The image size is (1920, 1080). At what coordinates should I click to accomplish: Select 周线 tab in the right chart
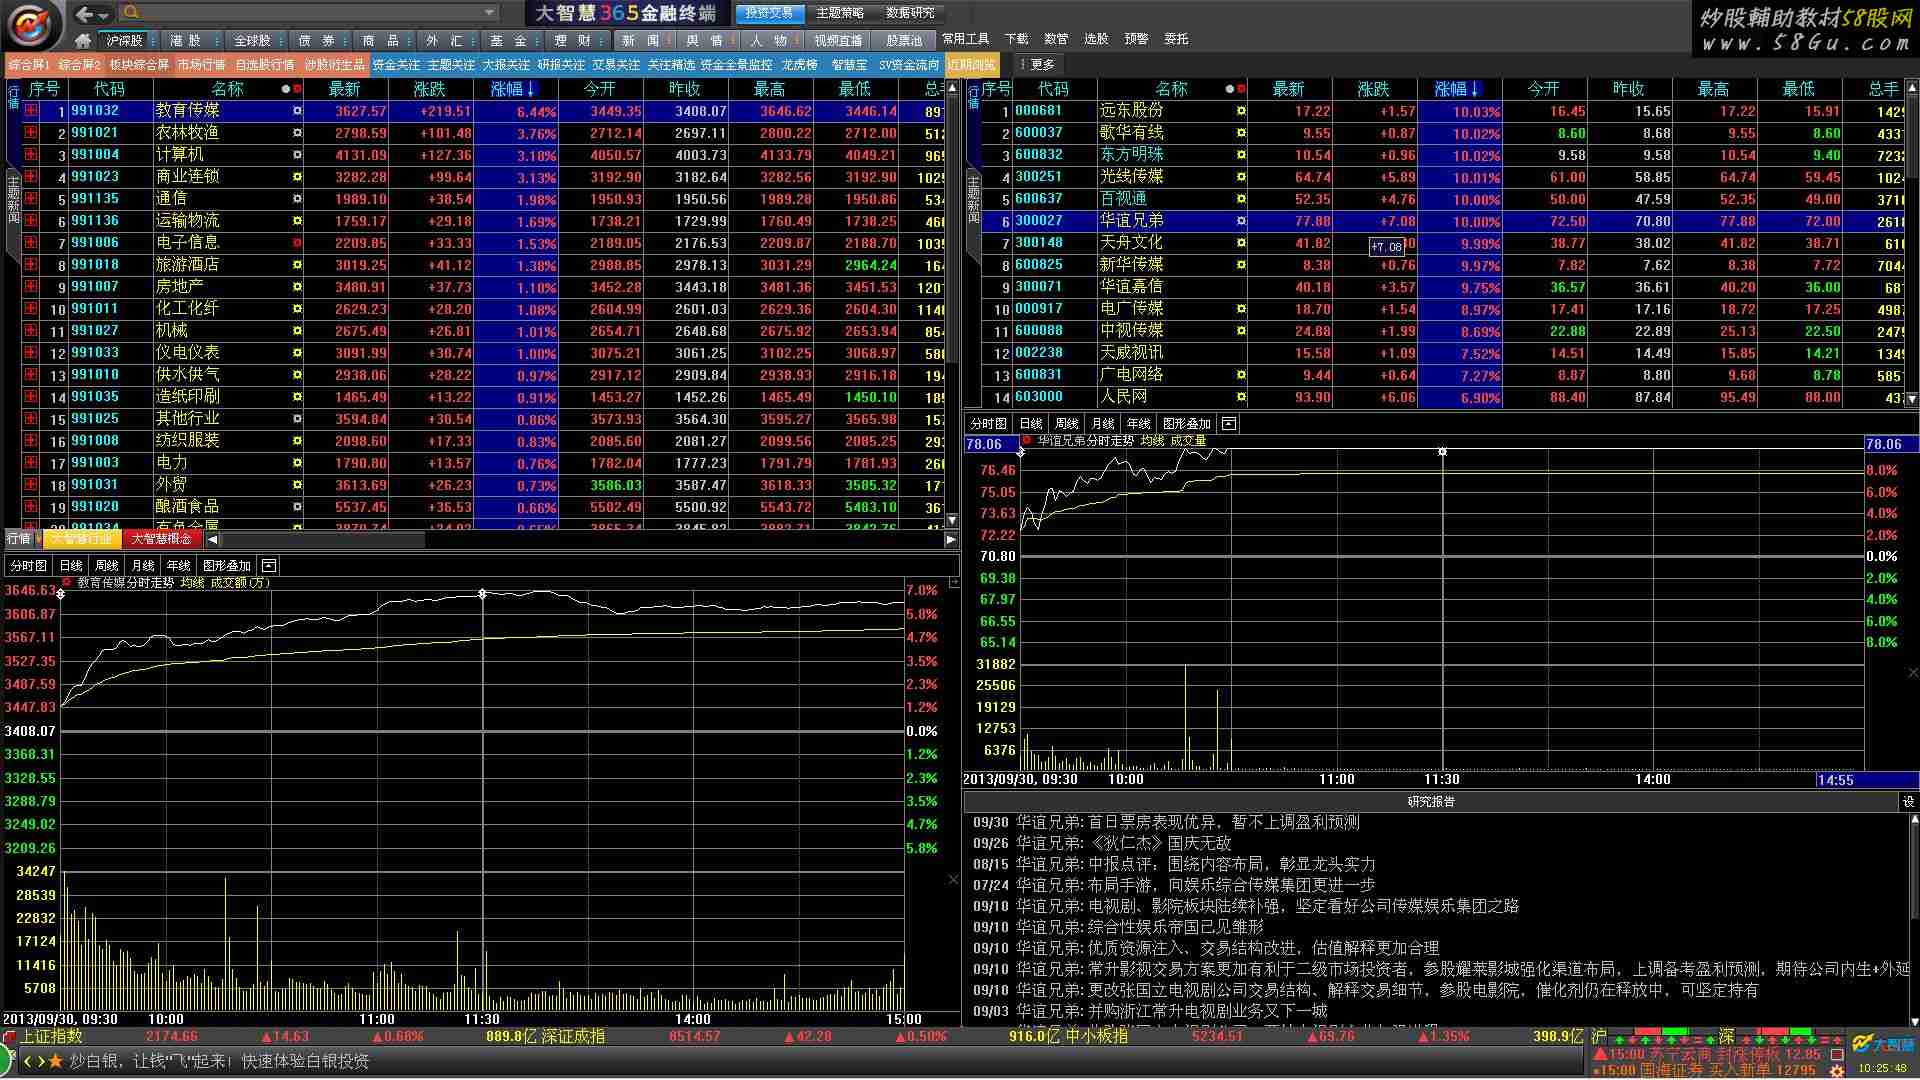click(x=1067, y=424)
